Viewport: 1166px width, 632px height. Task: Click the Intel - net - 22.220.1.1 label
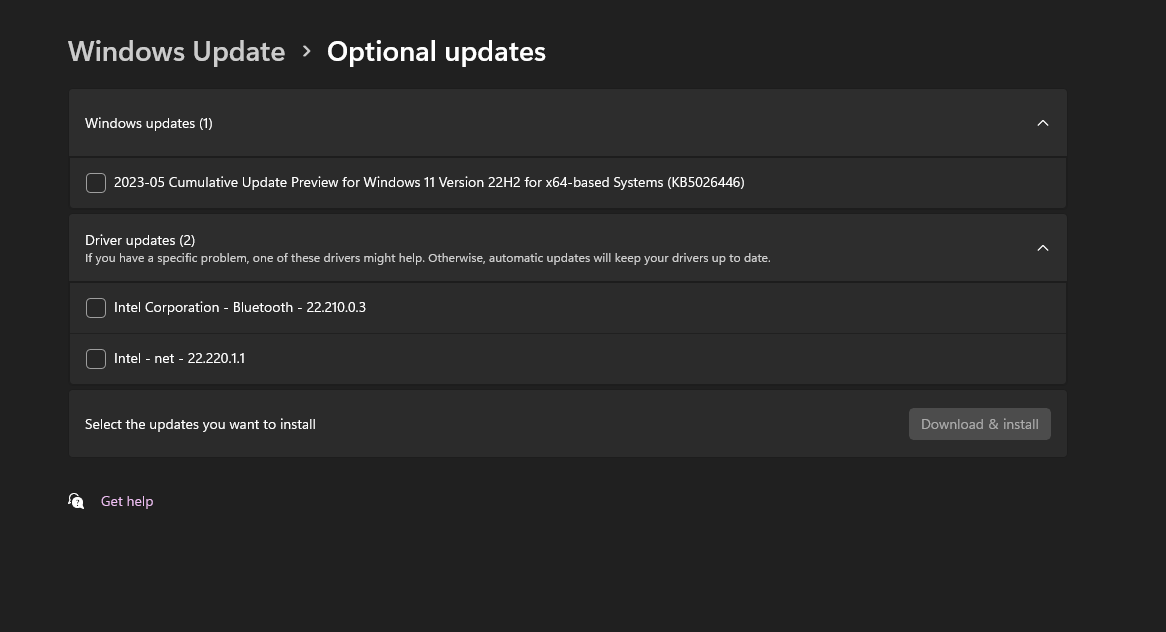[179, 358]
